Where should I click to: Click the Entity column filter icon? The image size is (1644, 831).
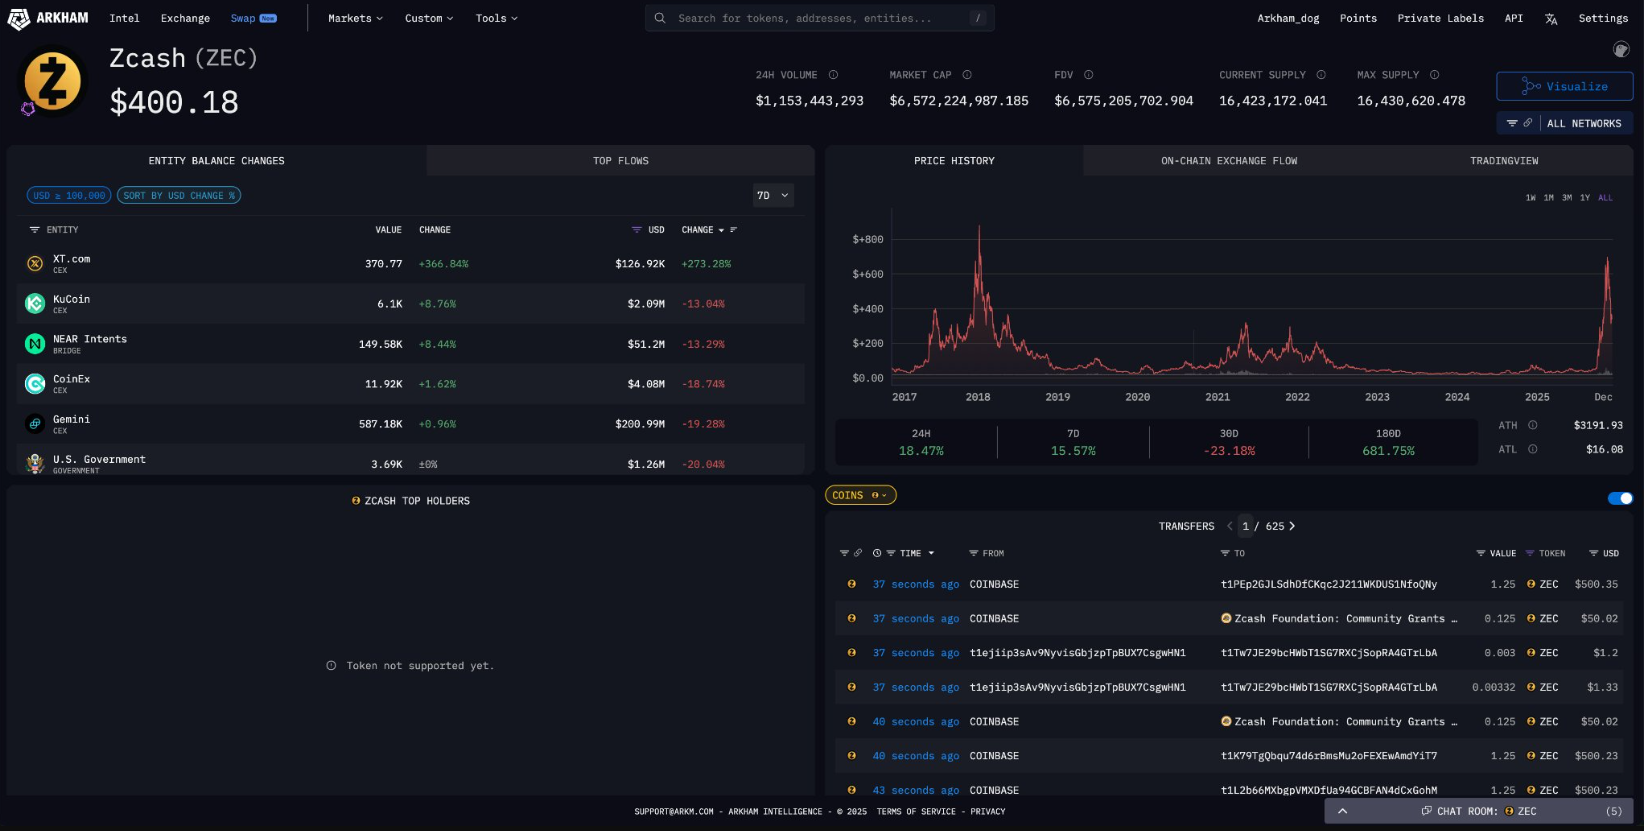pyautogui.click(x=35, y=230)
